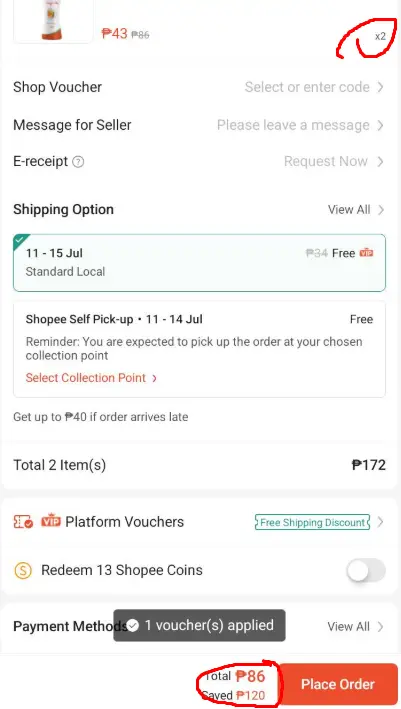The width and height of the screenshot is (401, 709).
Task: Tap the Platform Vouchers ticket icon
Action: click(23, 522)
